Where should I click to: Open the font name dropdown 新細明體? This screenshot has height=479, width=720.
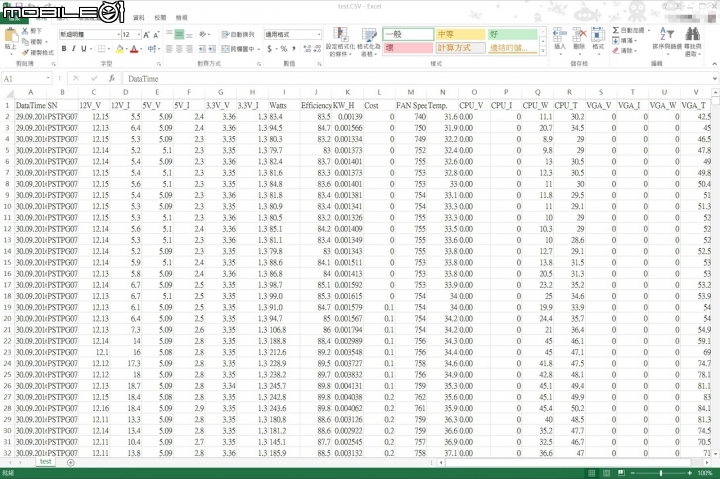[x=118, y=35]
